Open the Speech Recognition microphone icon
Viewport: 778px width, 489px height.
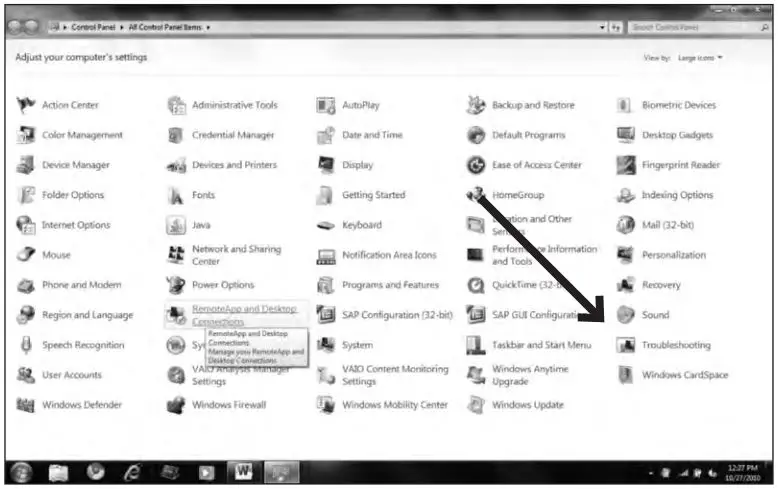pyautogui.click(x=26, y=345)
